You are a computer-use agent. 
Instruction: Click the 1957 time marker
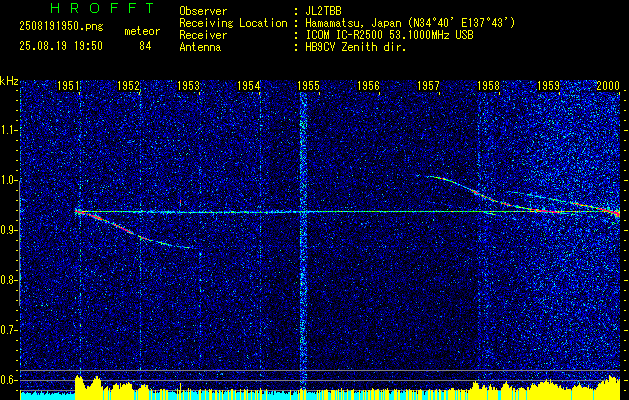(x=428, y=85)
